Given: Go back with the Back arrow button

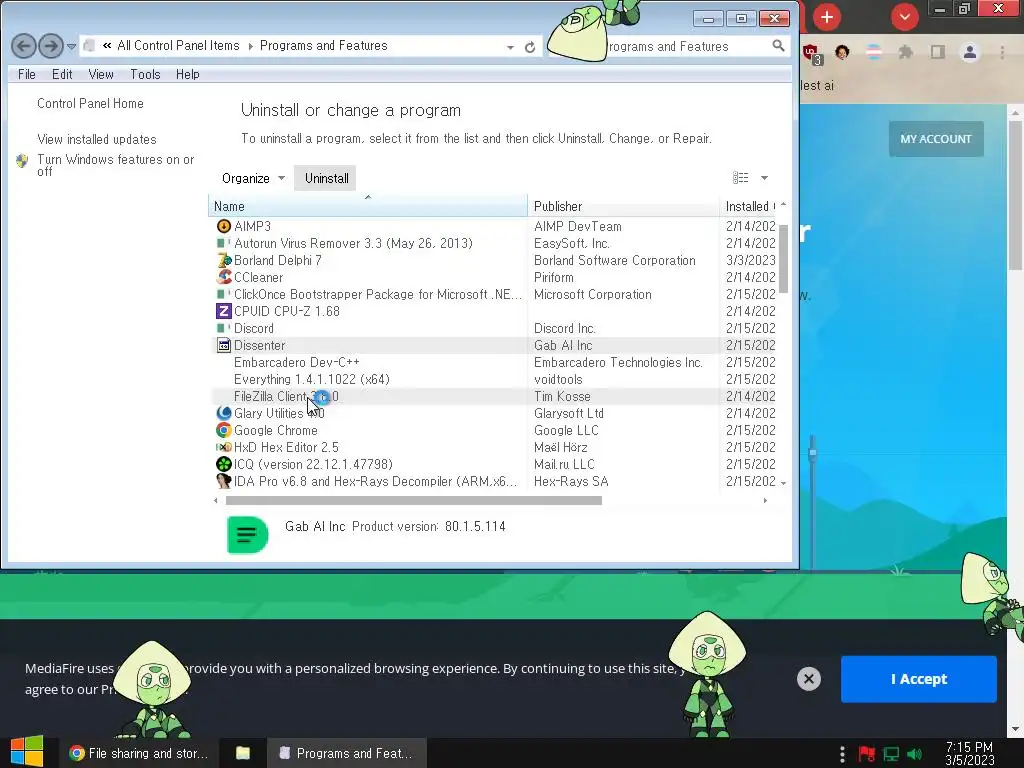Looking at the screenshot, I should click(x=24, y=46).
